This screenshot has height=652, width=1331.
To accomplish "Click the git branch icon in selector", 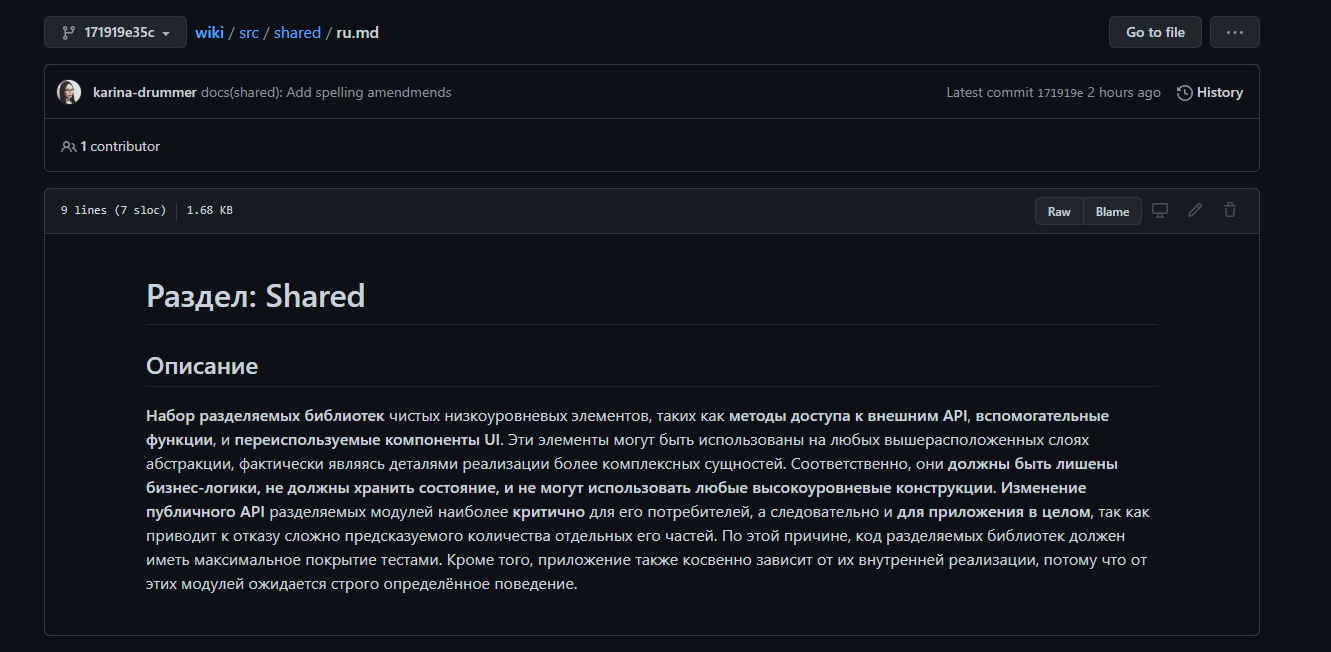I will pos(68,32).
